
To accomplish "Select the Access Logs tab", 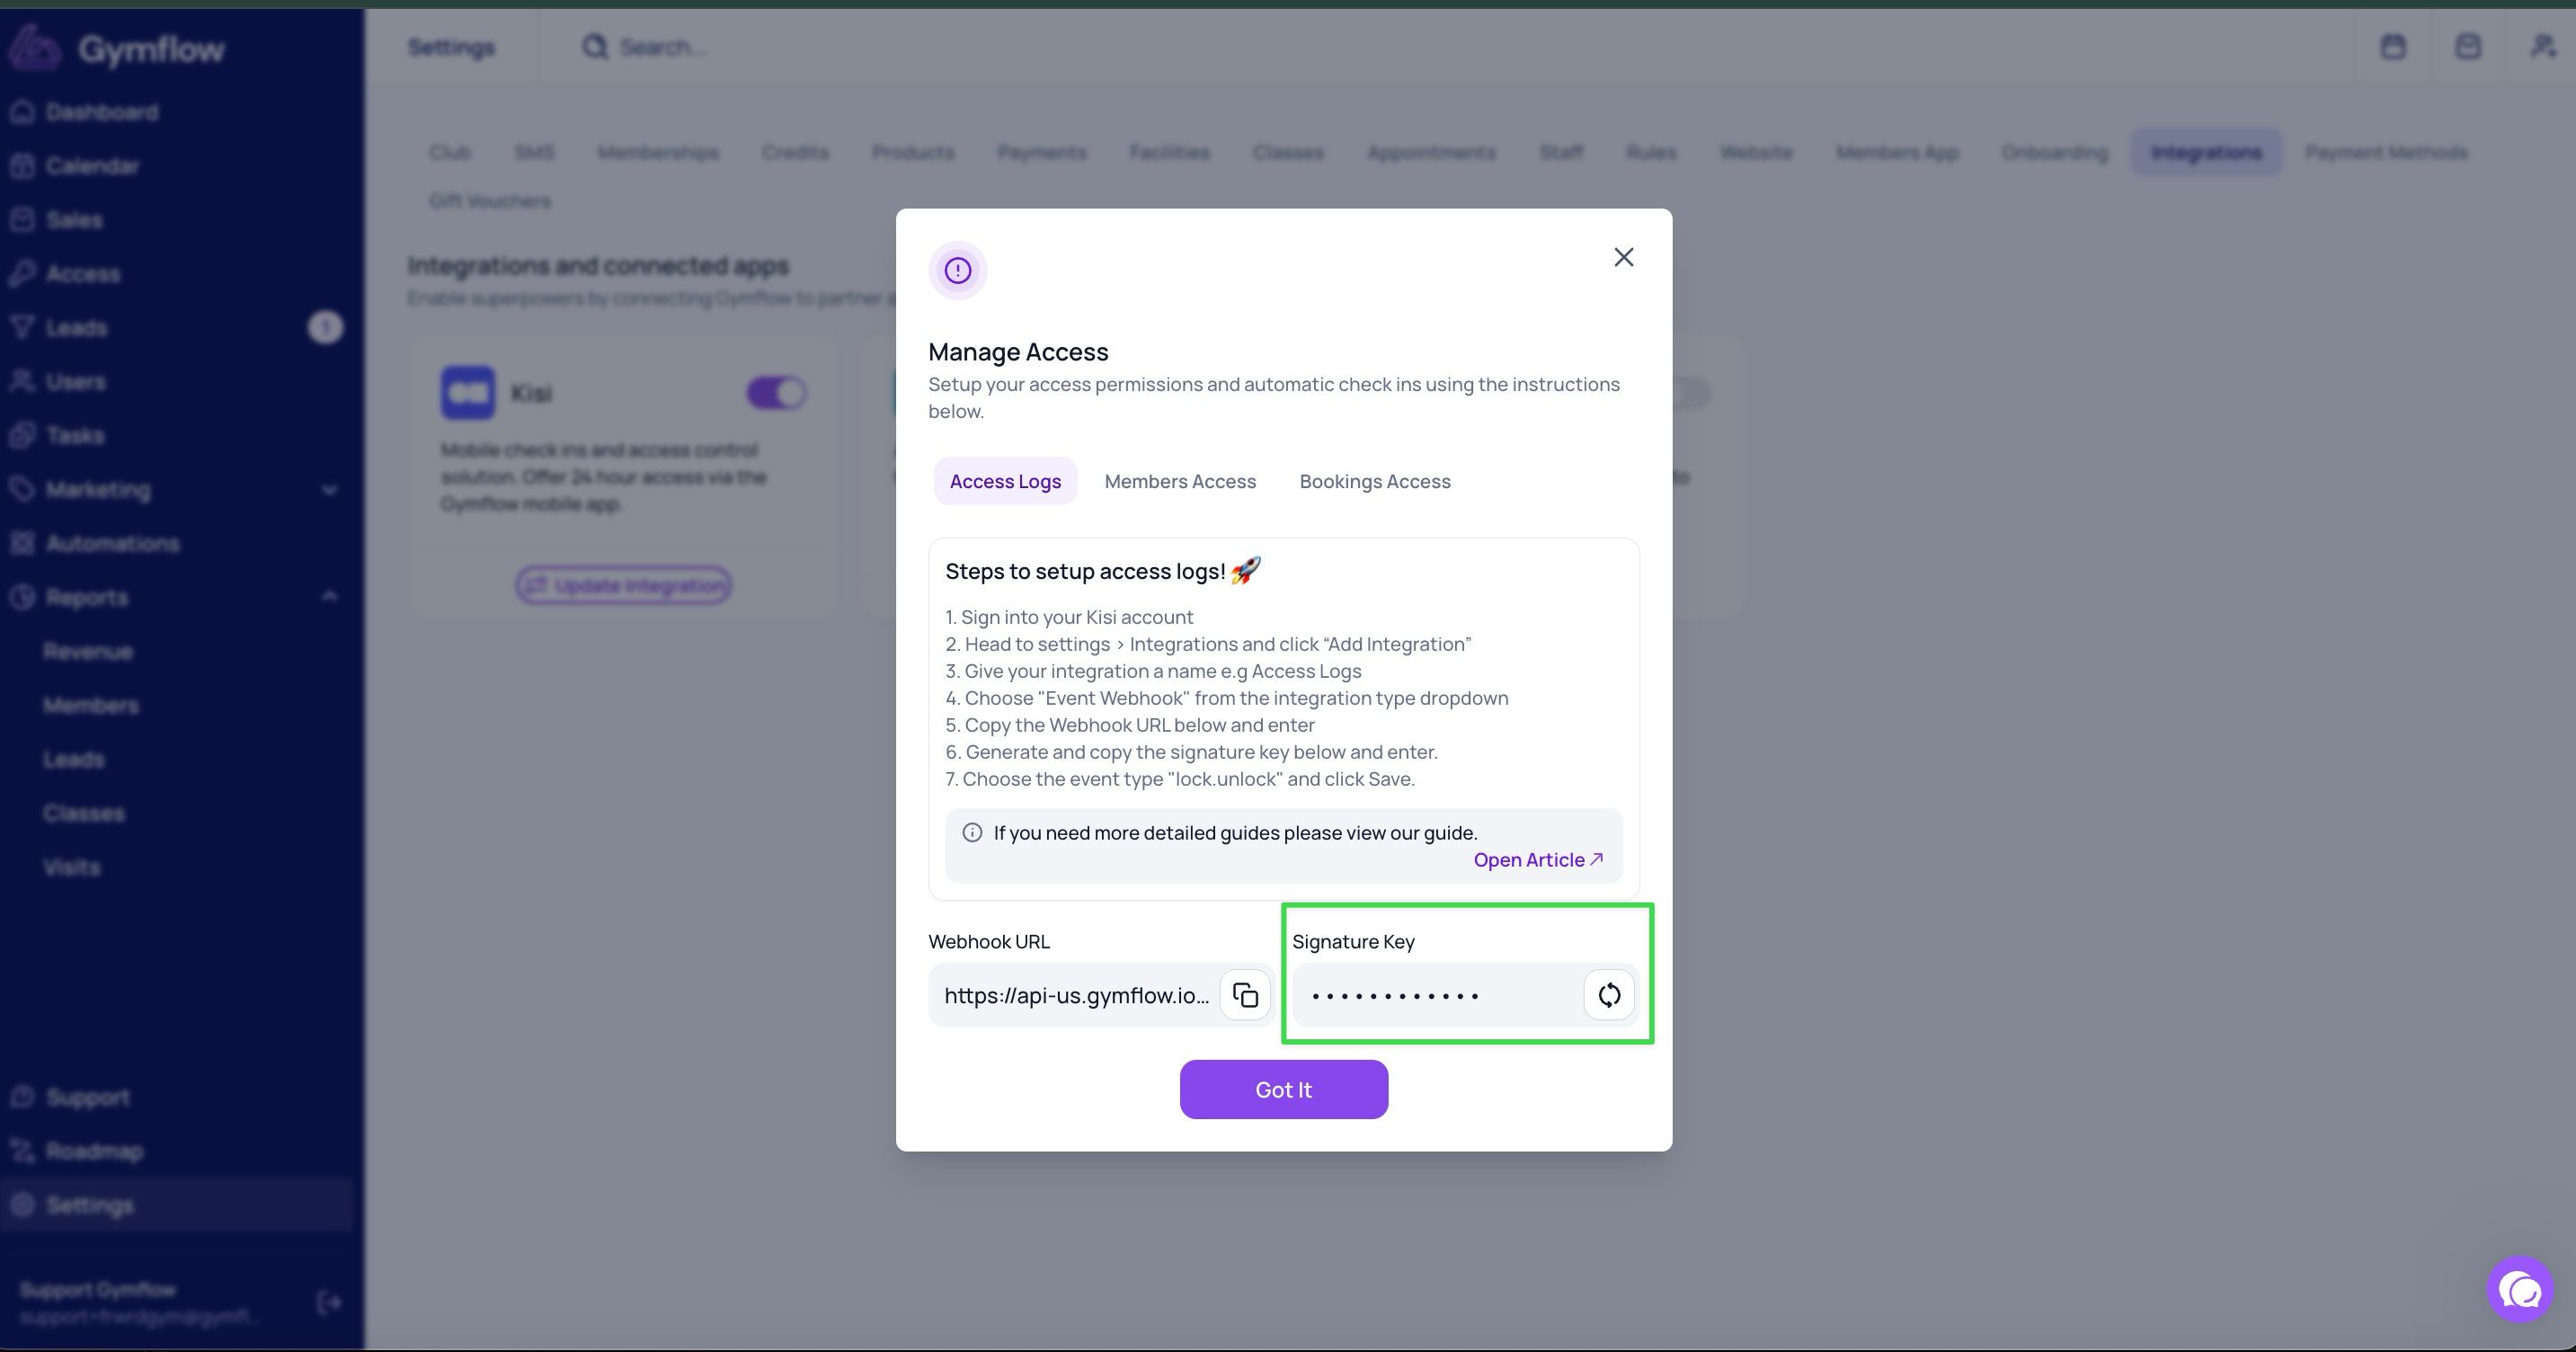I will tap(1005, 481).
